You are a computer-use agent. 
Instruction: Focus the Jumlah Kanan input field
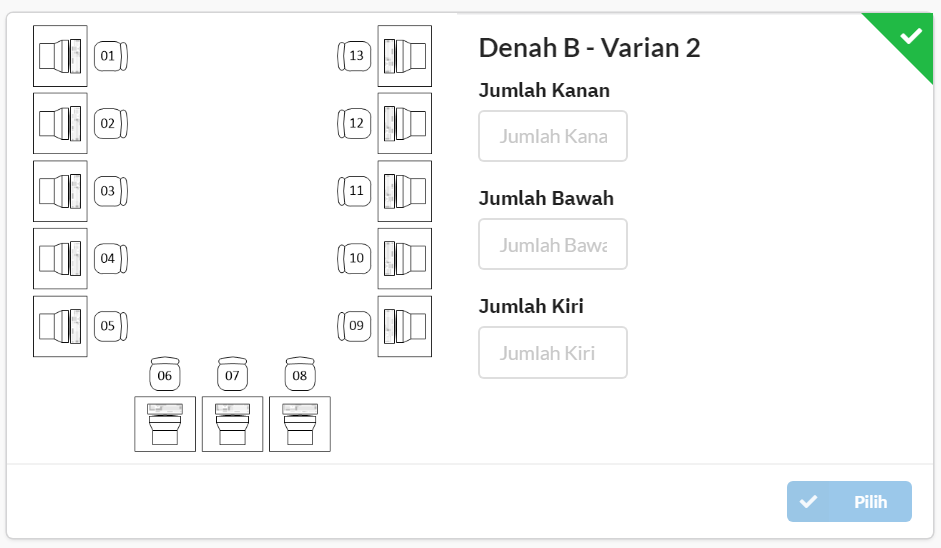tap(553, 136)
